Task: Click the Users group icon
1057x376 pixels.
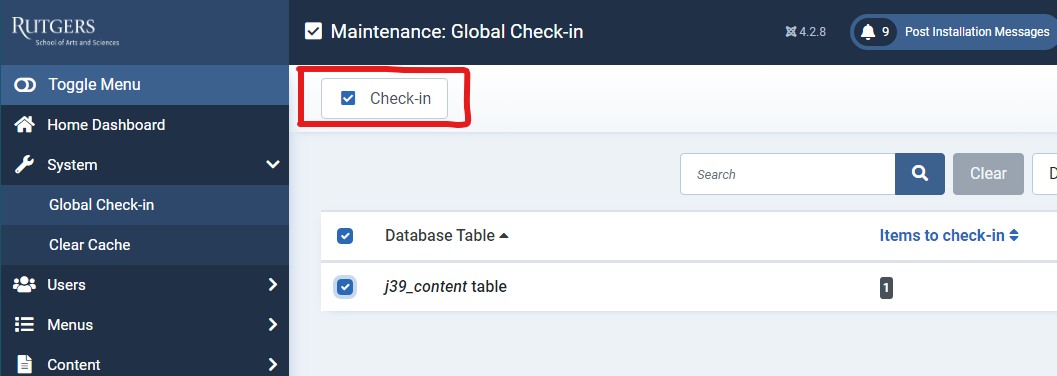Action: coord(24,284)
